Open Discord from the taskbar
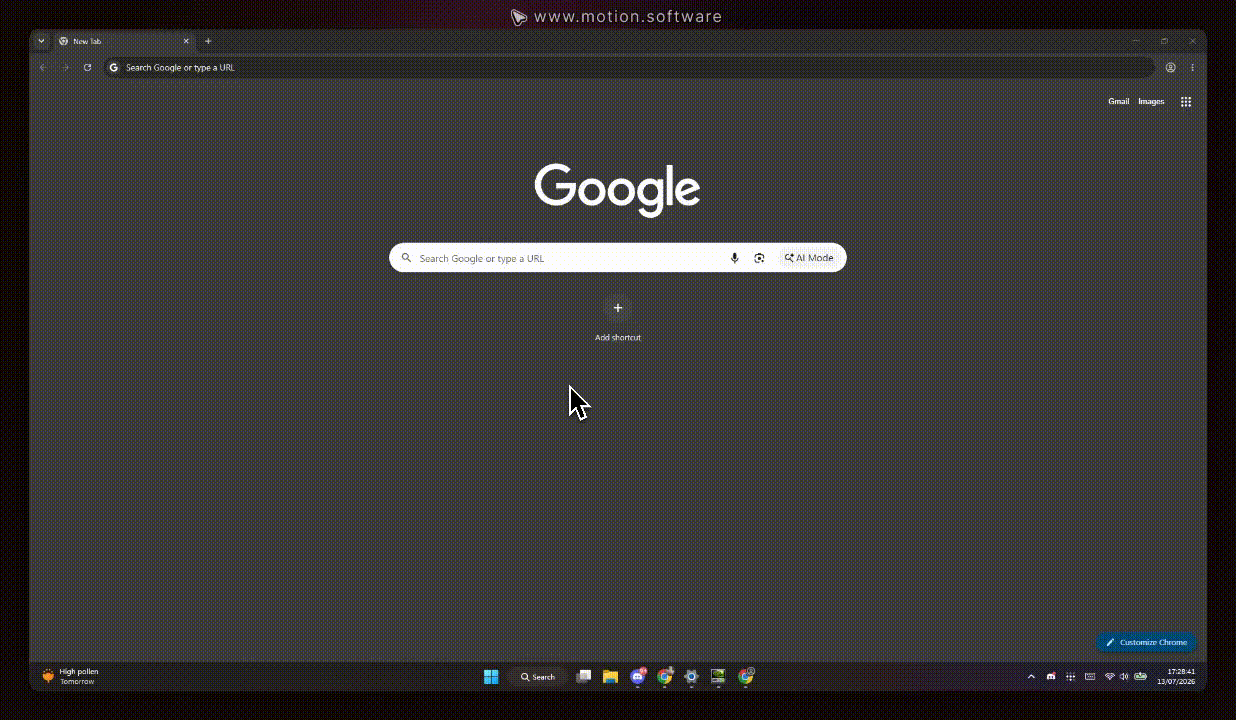The width and height of the screenshot is (1236, 720). [638, 677]
